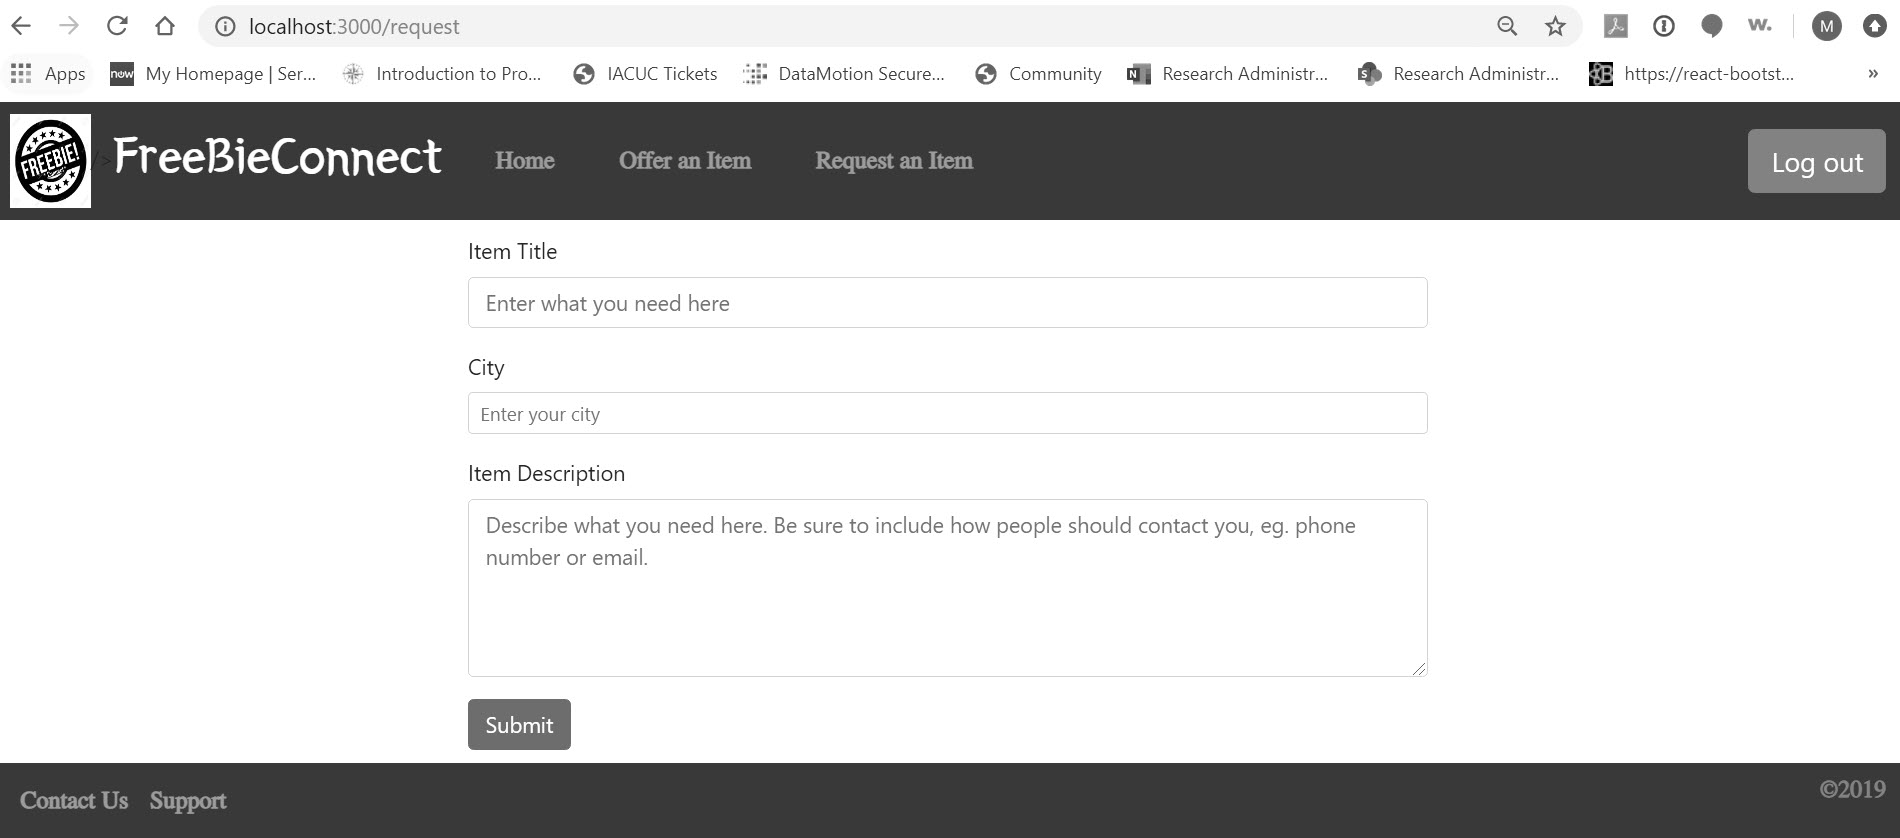Focus the Item Description text area
The height and width of the screenshot is (838, 1900).
[x=947, y=588]
